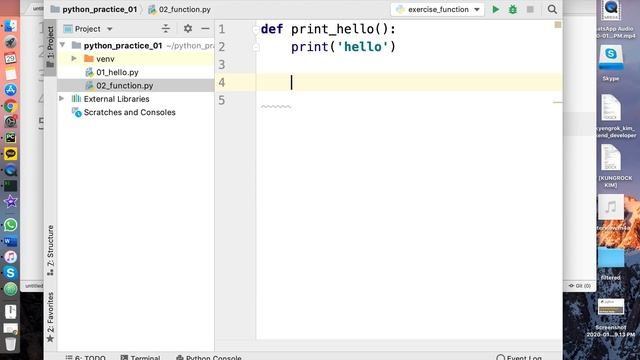Open the Trash in the dock
The height and width of the screenshot is (360, 640).
click(10, 344)
